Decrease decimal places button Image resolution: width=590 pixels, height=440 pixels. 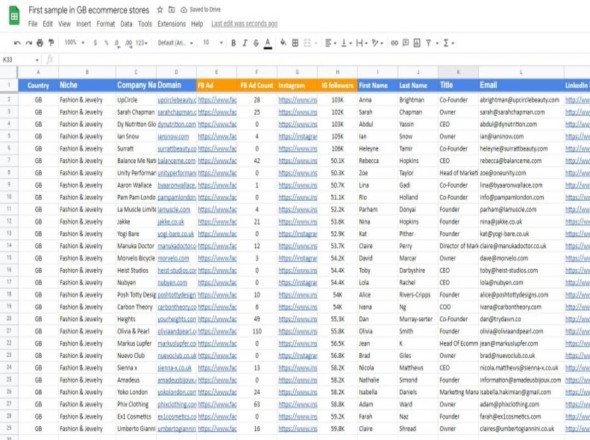pos(117,43)
